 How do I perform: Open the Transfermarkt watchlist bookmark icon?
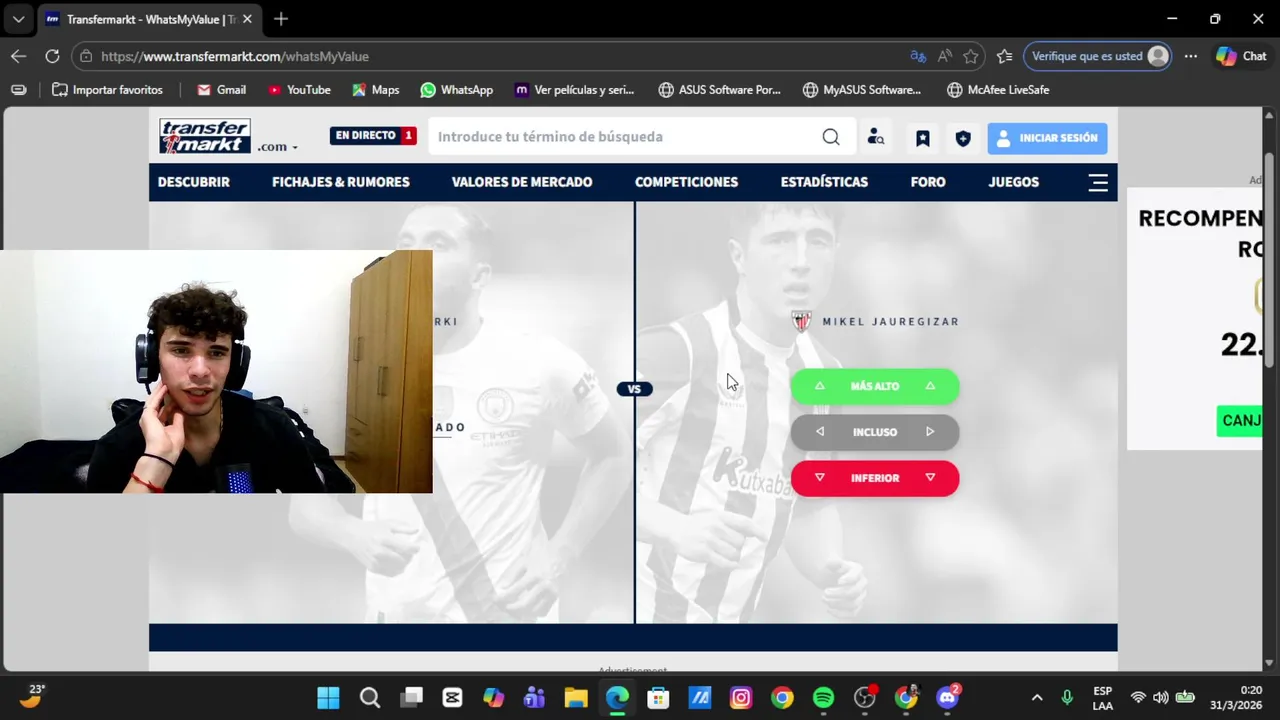923,138
